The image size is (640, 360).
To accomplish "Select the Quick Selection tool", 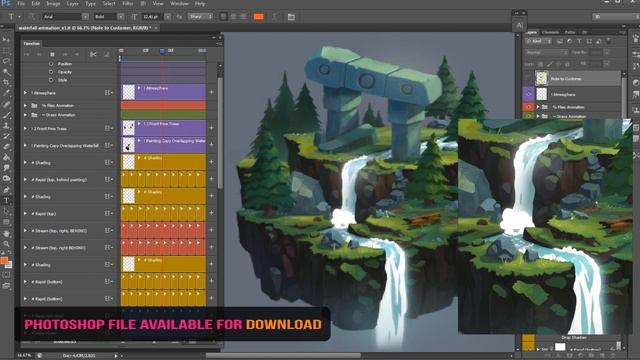I will 6,72.
